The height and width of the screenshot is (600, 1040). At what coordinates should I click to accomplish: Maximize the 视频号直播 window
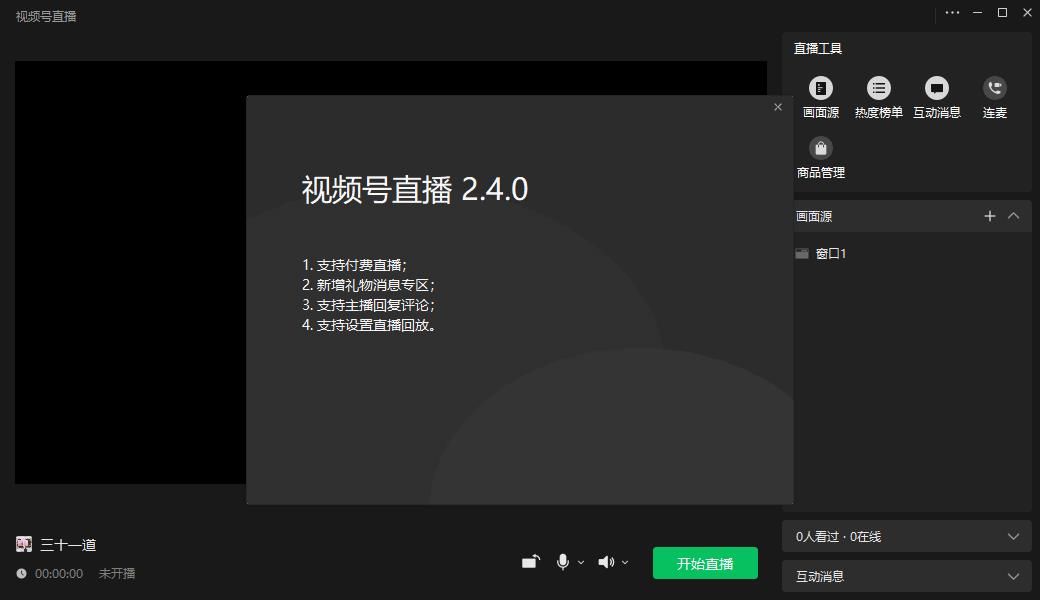[1002, 13]
